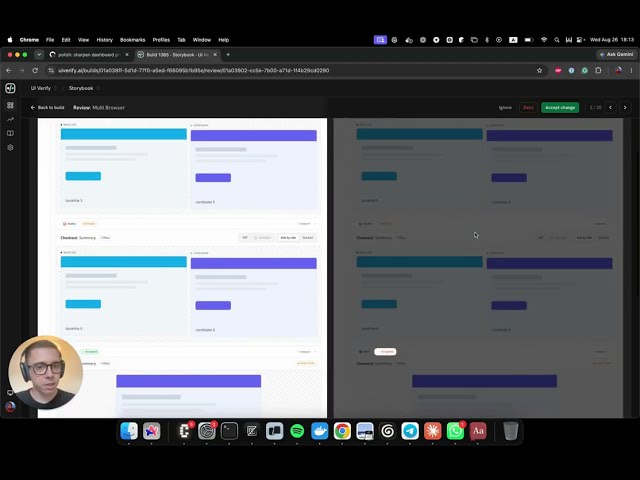Open the settings gear sidebar icon
640x480 pixels.
(10, 147)
